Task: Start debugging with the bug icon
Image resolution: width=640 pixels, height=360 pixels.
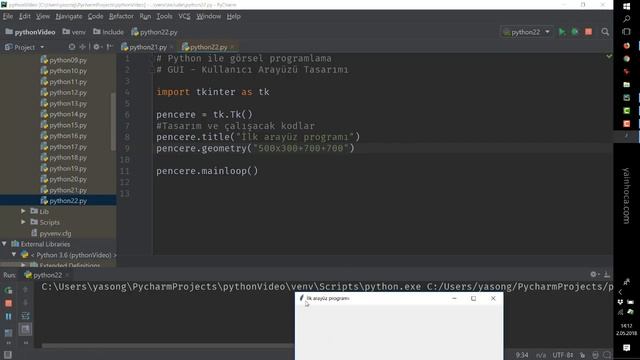Action: click(575, 32)
